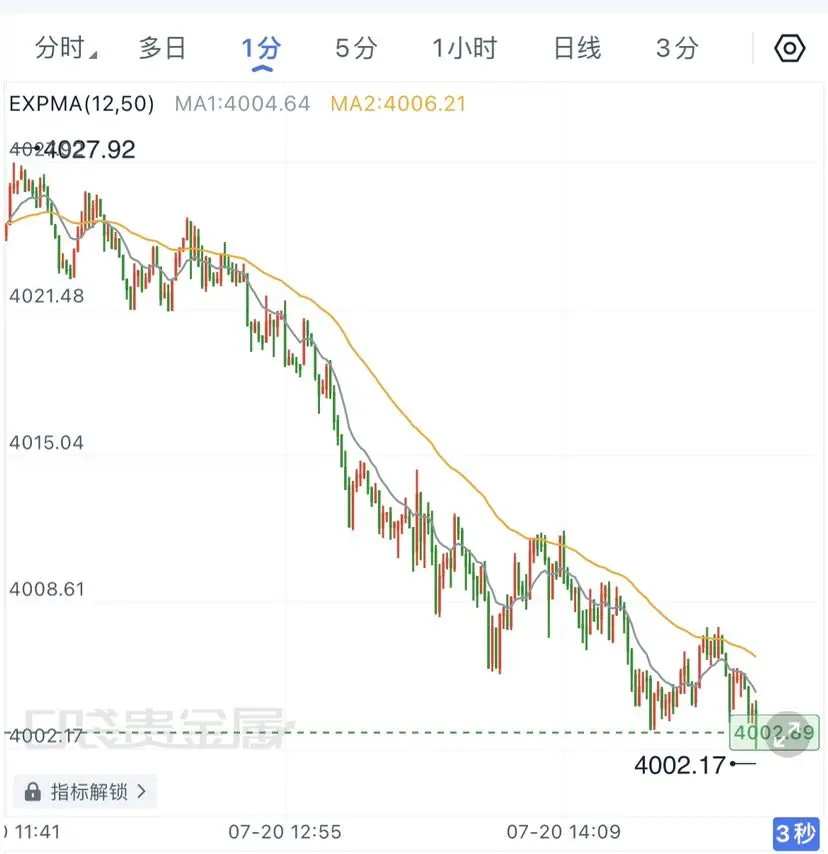The height and width of the screenshot is (854, 828).
Task: Select the 1小时 timeframe tab
Action: pos(465,48)
